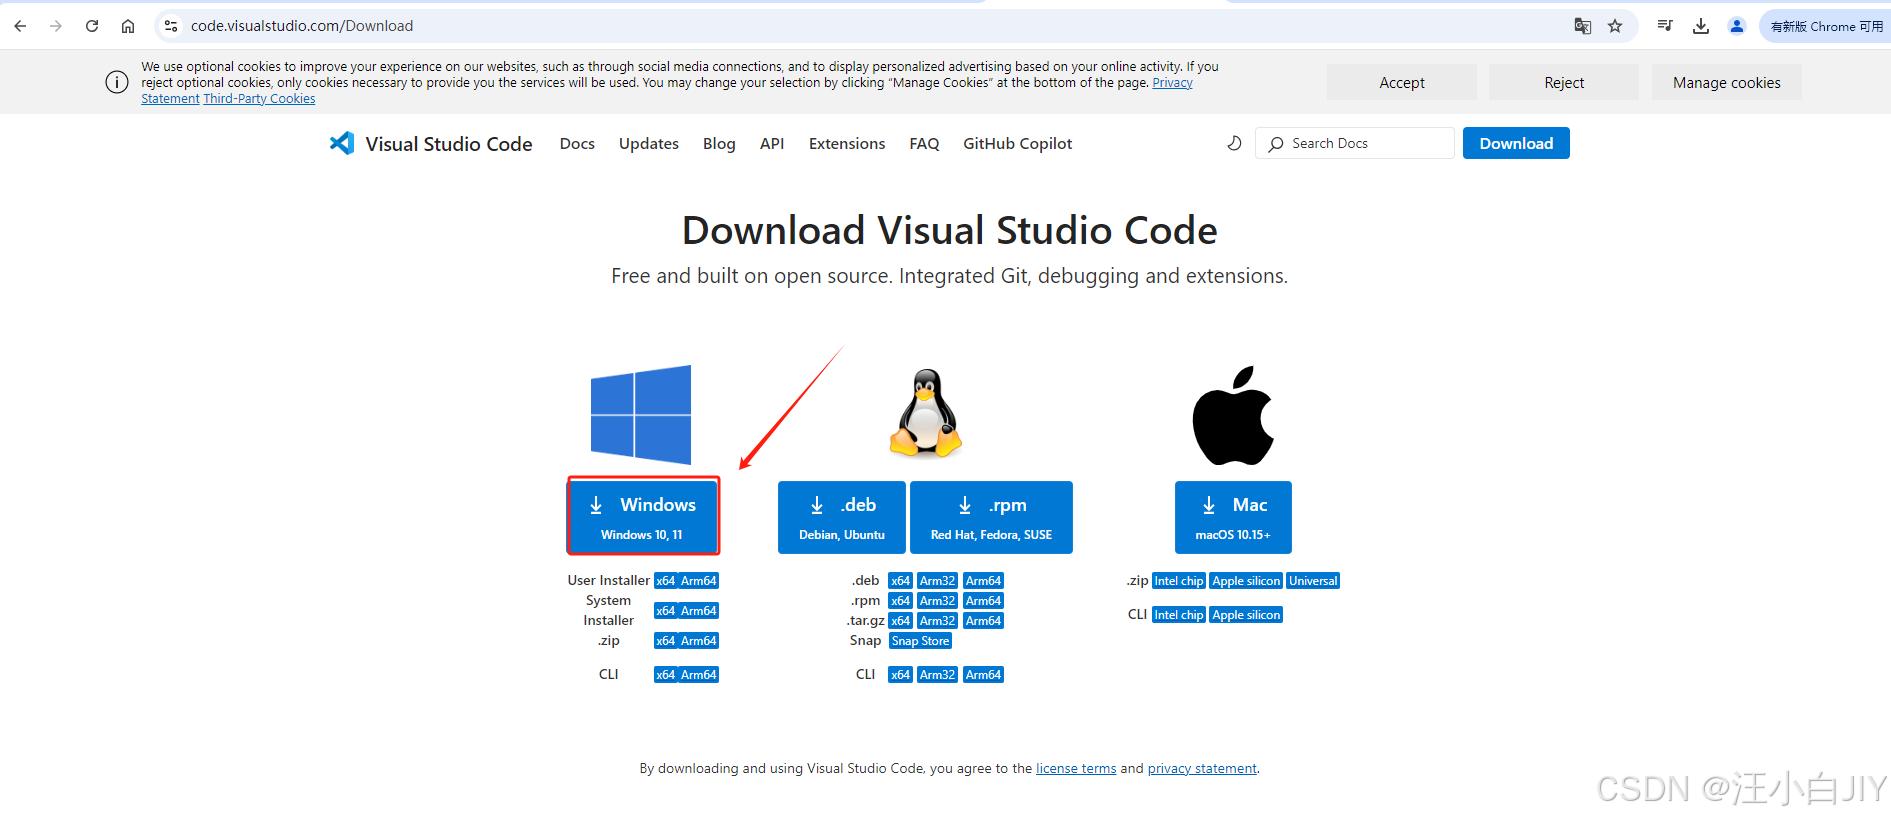Download the Windows 10, 11 installer
The height and width of the screenshot is (821, 1891).
pos(643,517)
